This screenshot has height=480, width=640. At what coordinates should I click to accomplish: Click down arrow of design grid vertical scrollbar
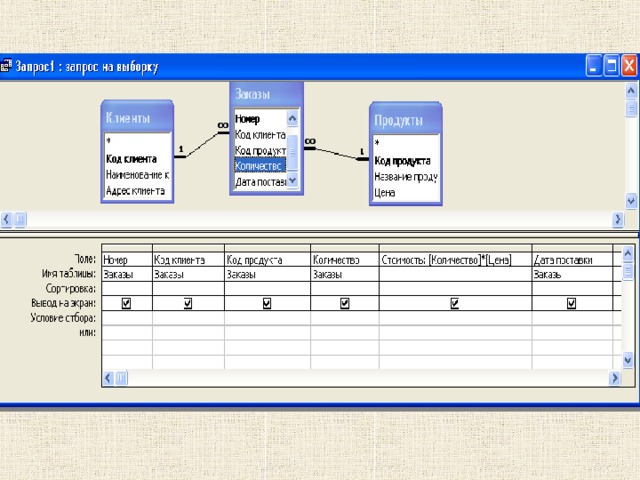[x=628, y=360]
